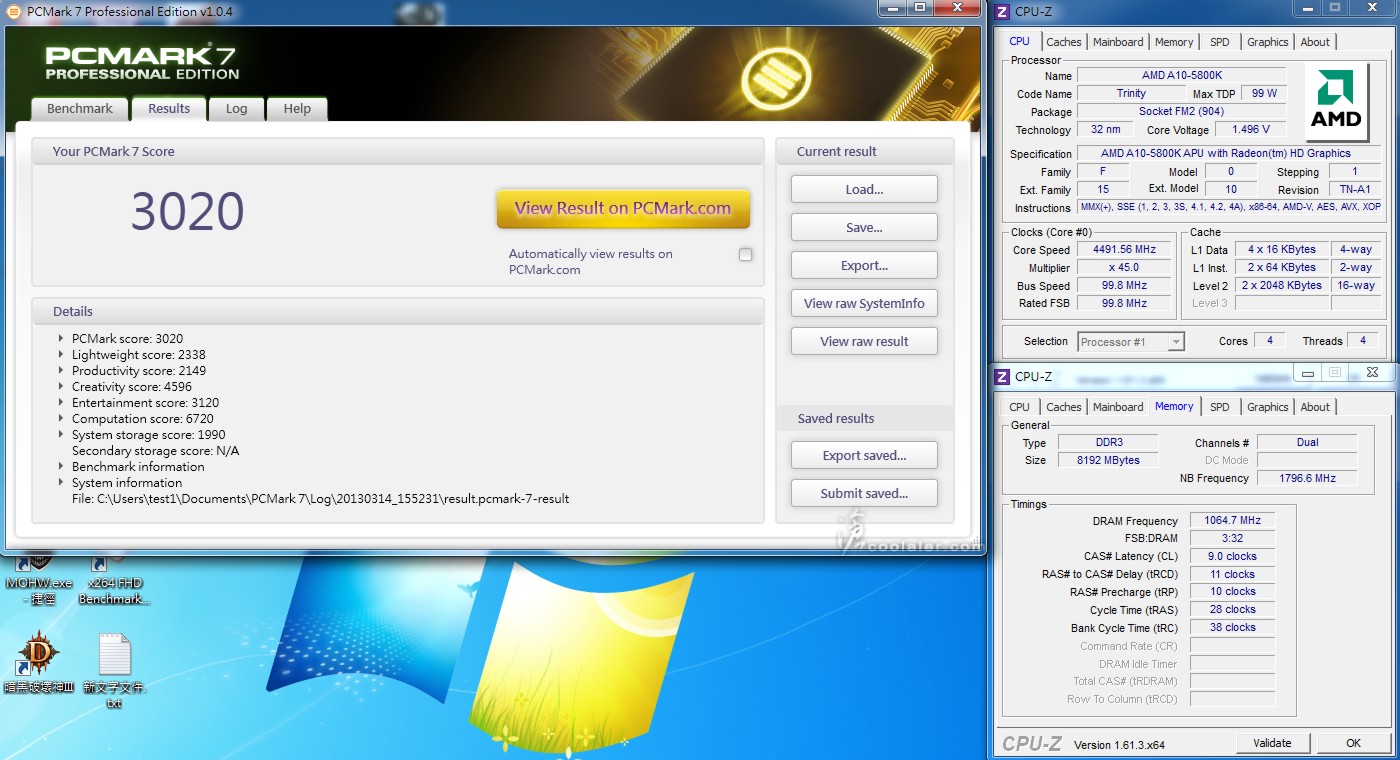
Task: Click the OK button in CPU-Z
Action: point(1353,743)
